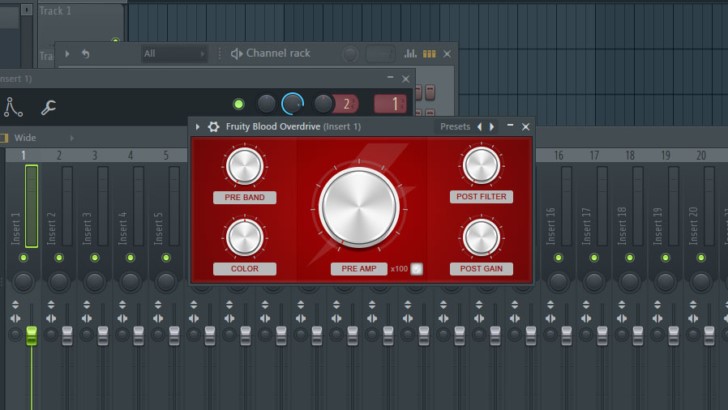
Task: Mute Insert 5 with its green light
Action: [x=166, y=258]
